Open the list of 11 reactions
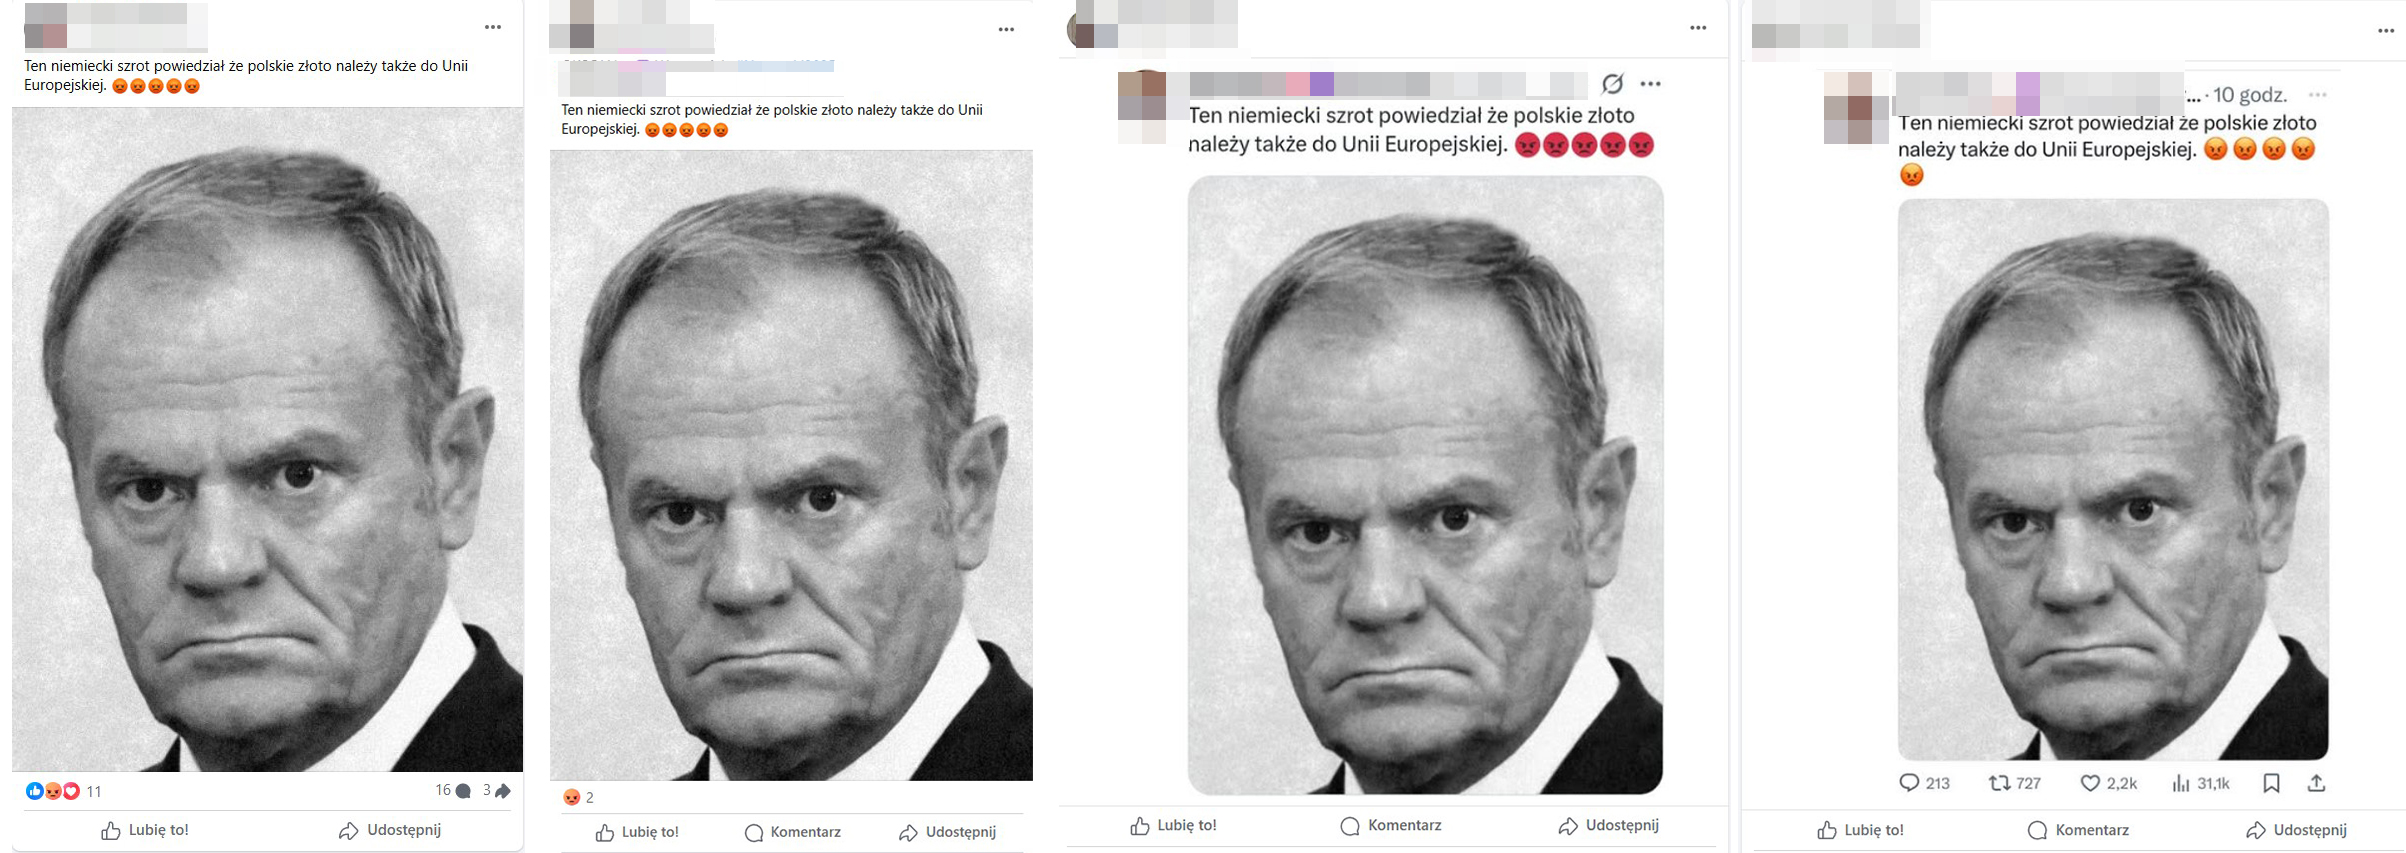Viewport: 2406px width, 853px height. (x=62, y=791)
